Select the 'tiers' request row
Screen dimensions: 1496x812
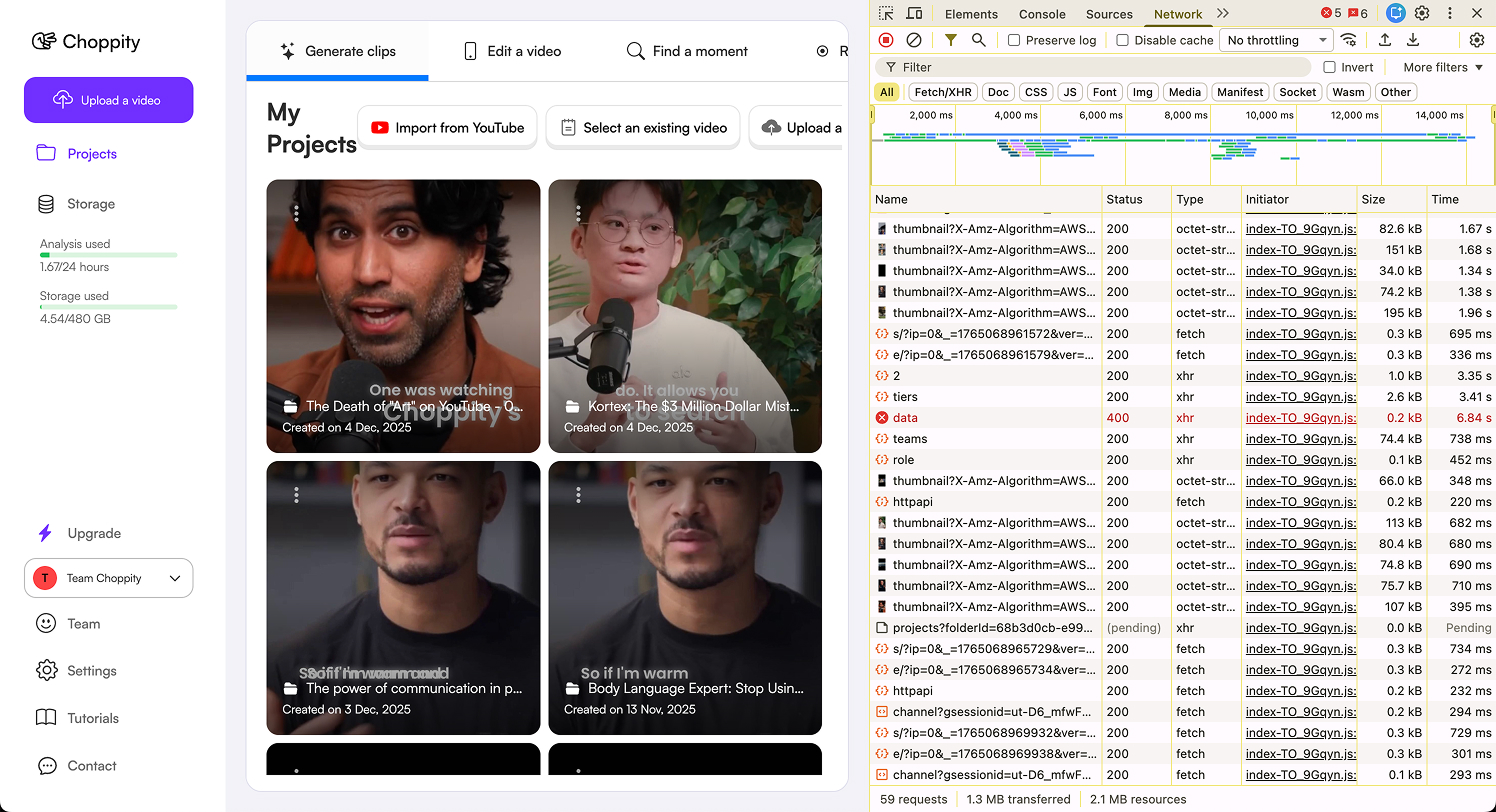(x=1183, y=397)
